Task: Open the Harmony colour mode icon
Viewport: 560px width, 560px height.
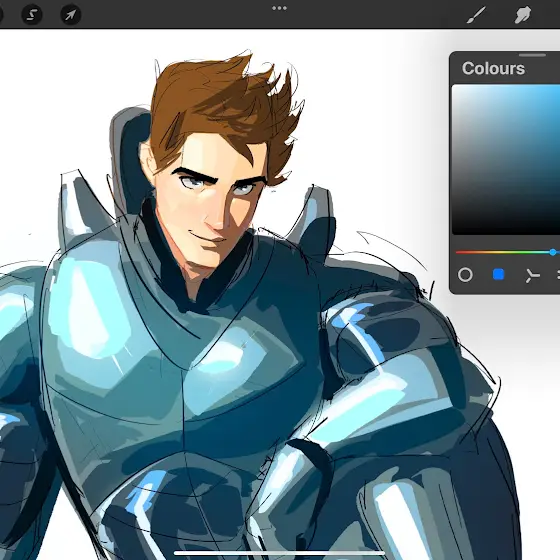Action: pyautogui.click(x=532, y=275)
